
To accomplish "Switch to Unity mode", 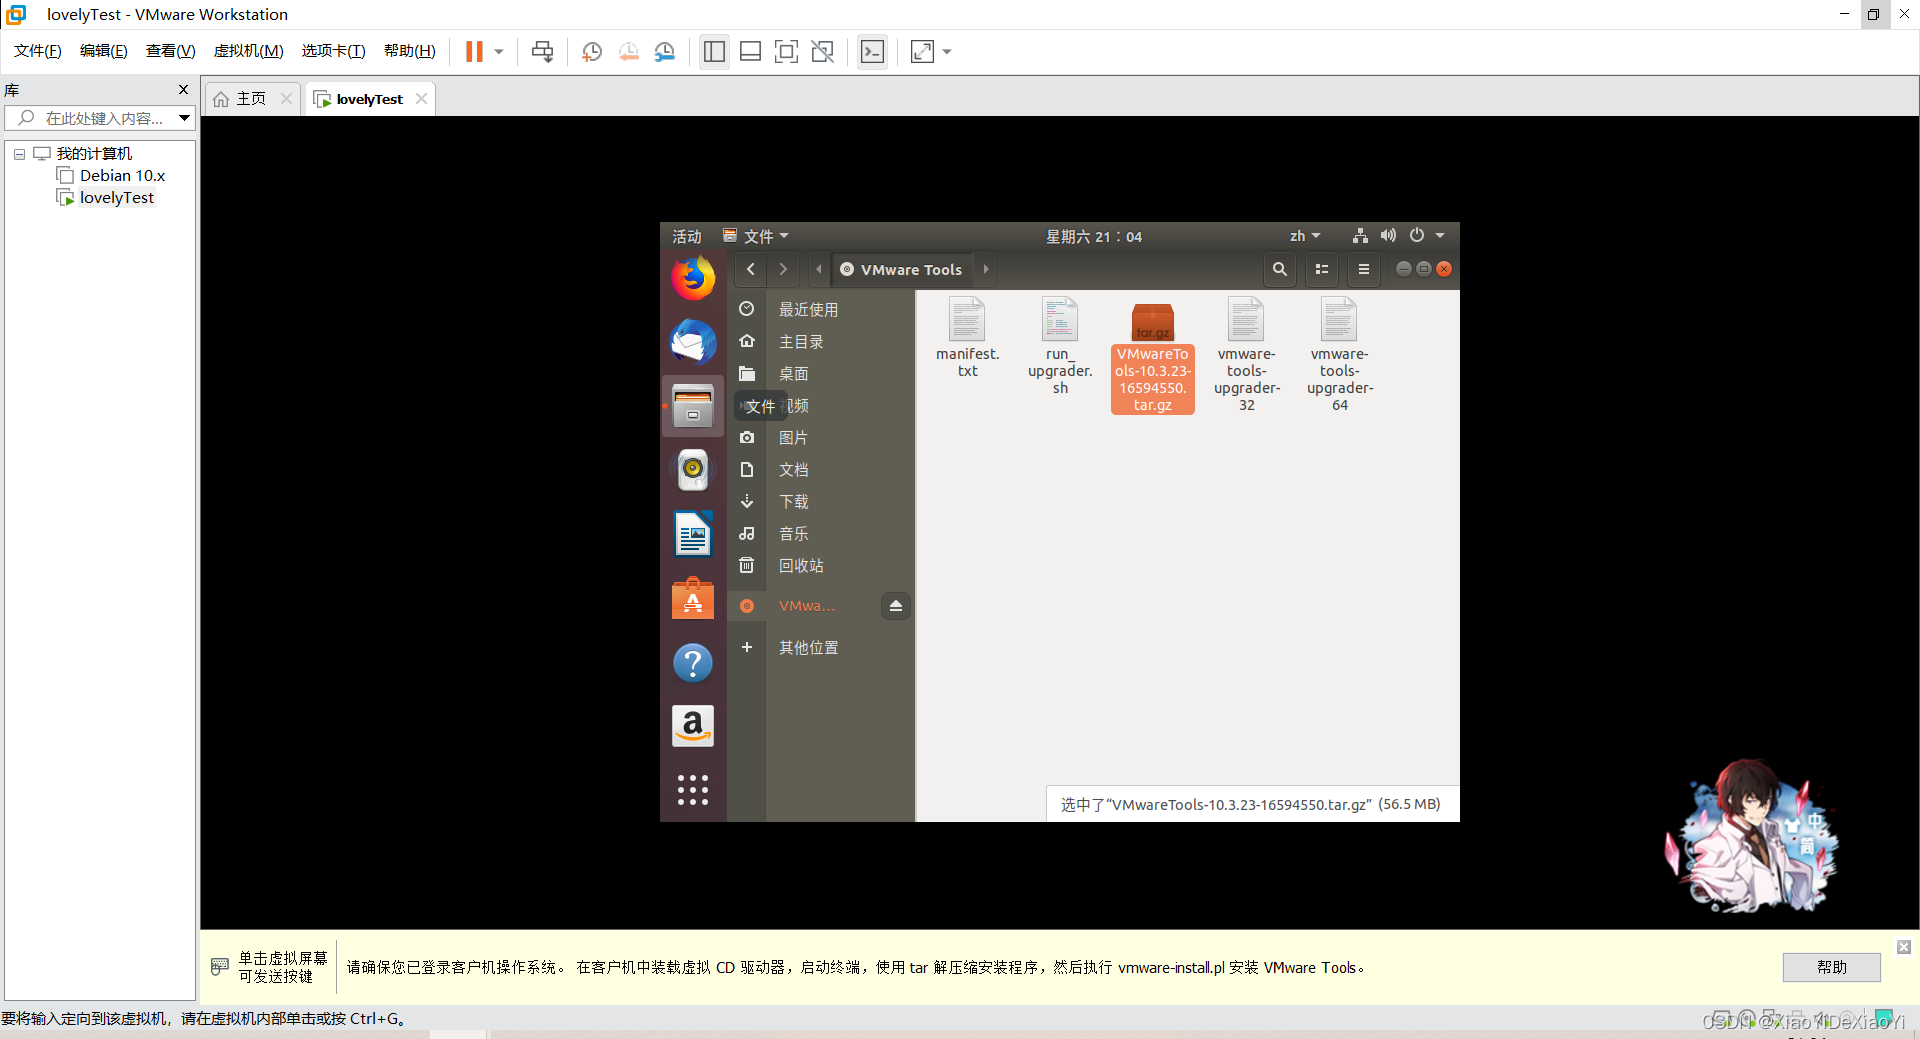I will [x=822, y=52].
